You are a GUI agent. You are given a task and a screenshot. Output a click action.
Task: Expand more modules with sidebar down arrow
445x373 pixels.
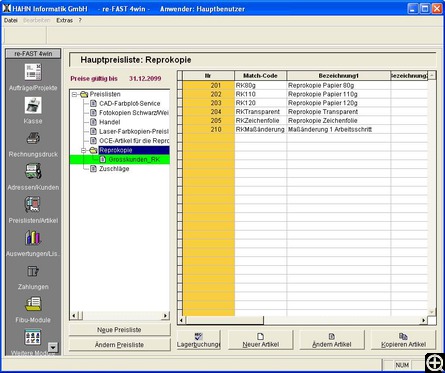pos(53,348)
